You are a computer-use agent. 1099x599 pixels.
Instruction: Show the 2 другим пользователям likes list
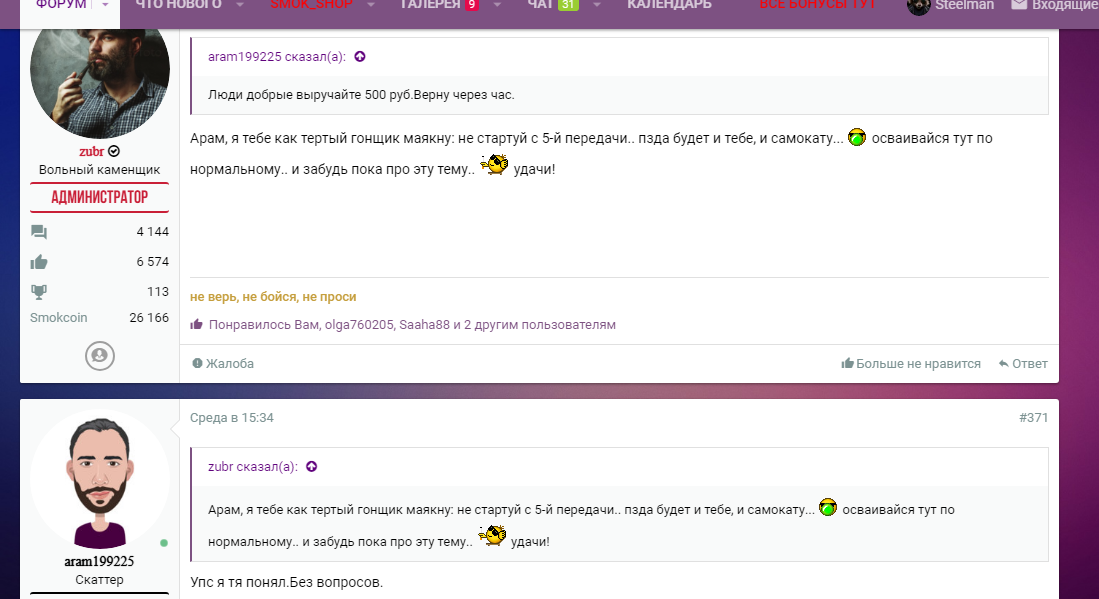[540, 324]
